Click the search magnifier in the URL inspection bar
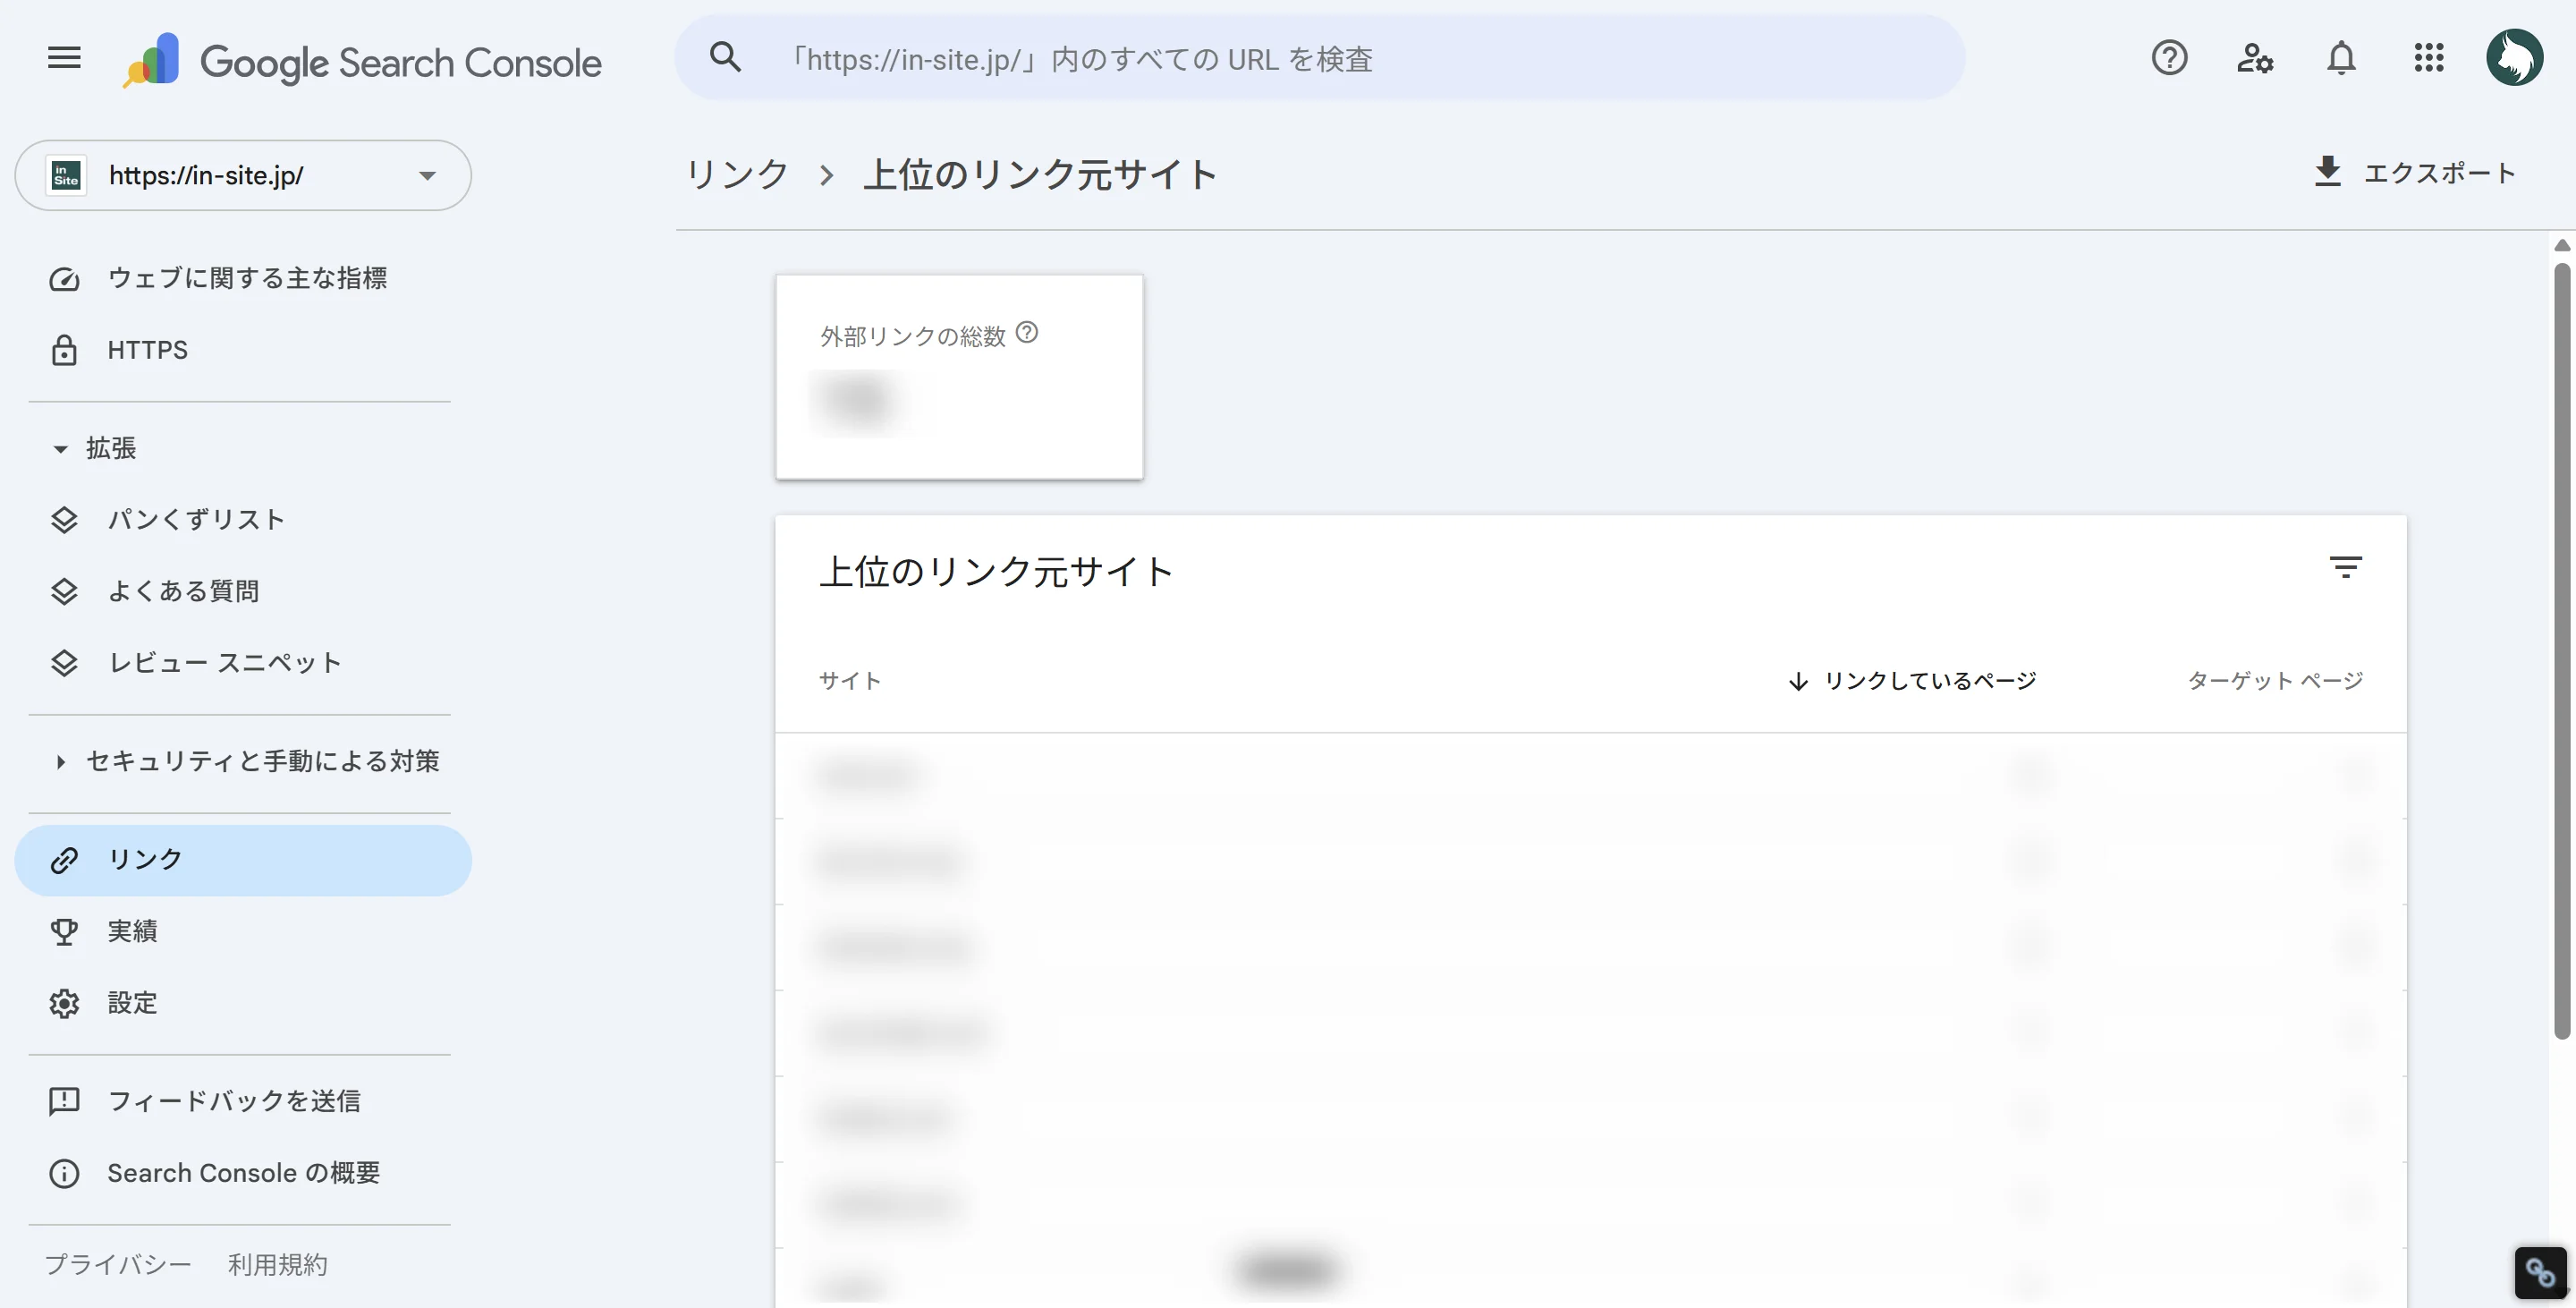Screen dimensions: 2576x1308 point(727,58)
